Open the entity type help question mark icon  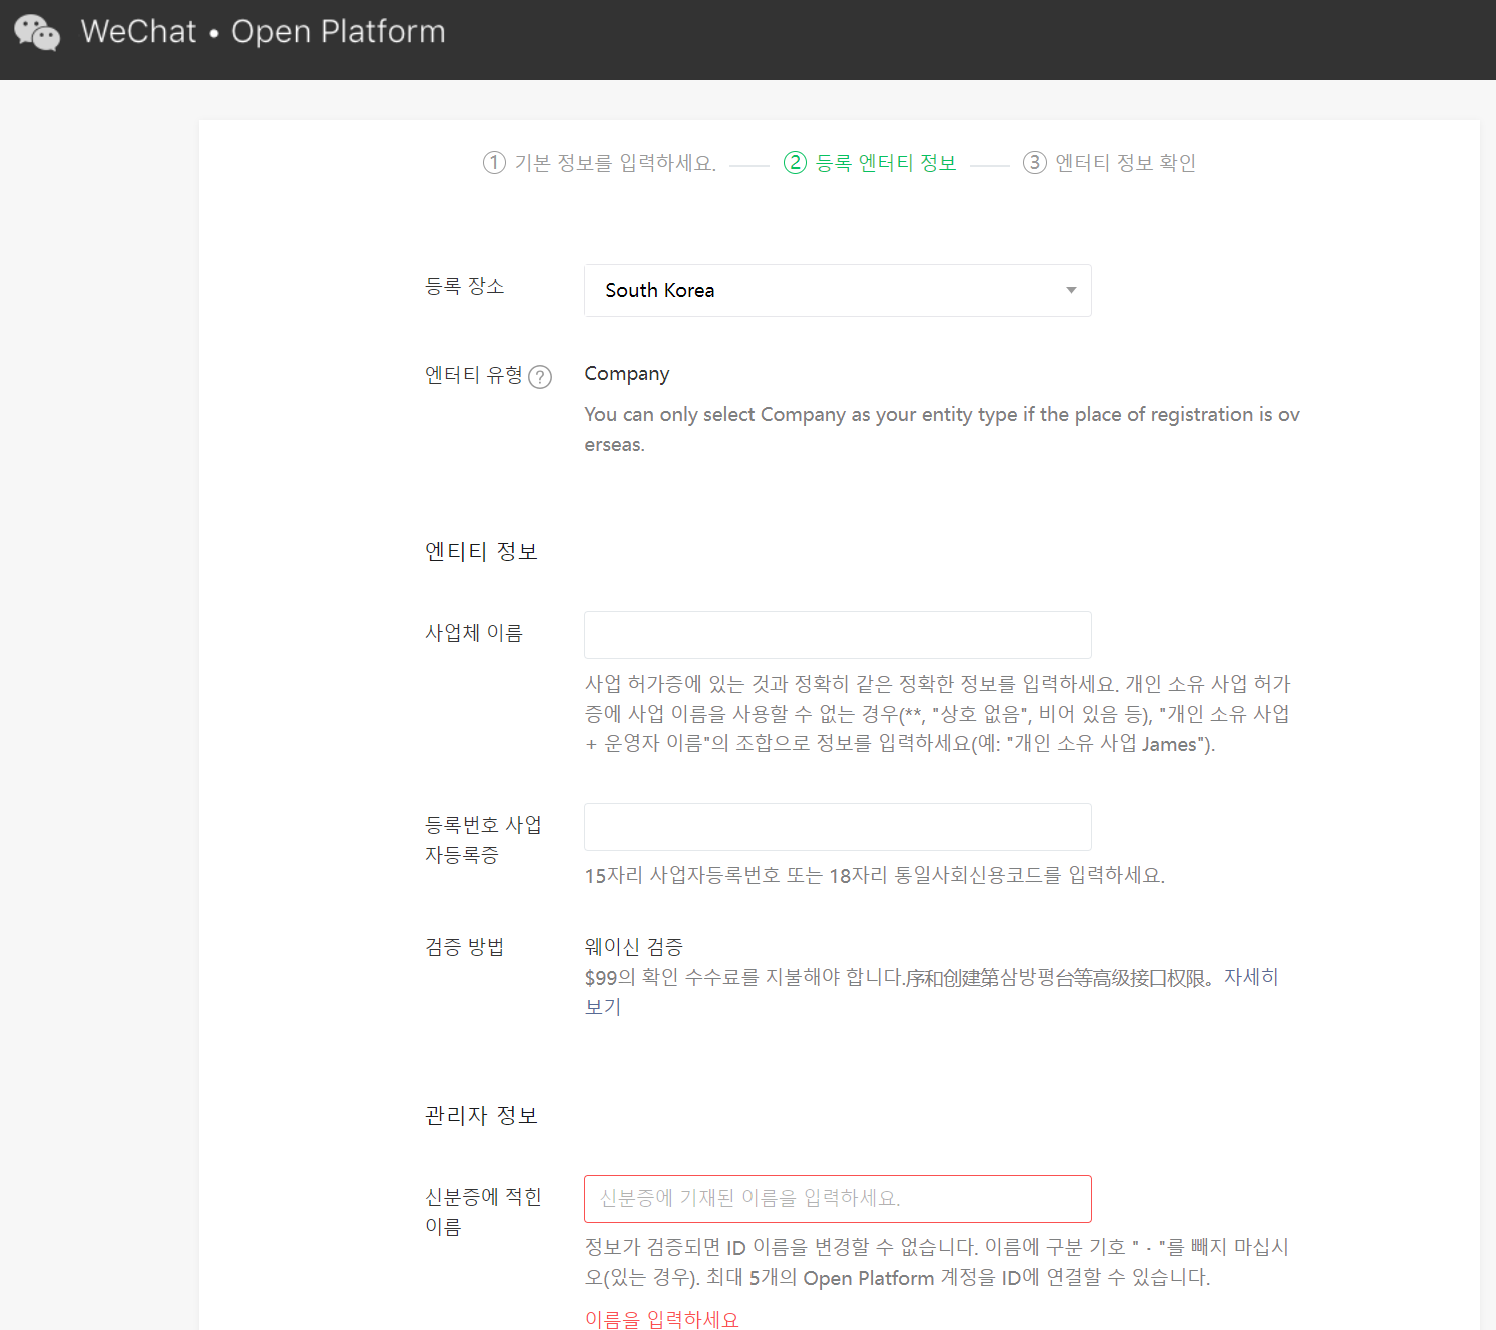[x=540, y=377]
